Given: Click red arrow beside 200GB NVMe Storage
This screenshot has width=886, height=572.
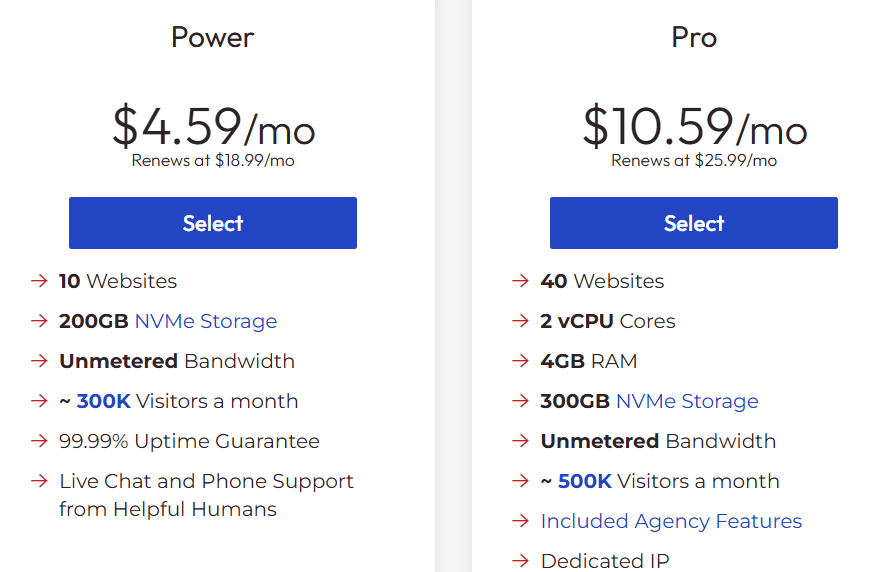Looking at the screenshot, I should [39, 321].
